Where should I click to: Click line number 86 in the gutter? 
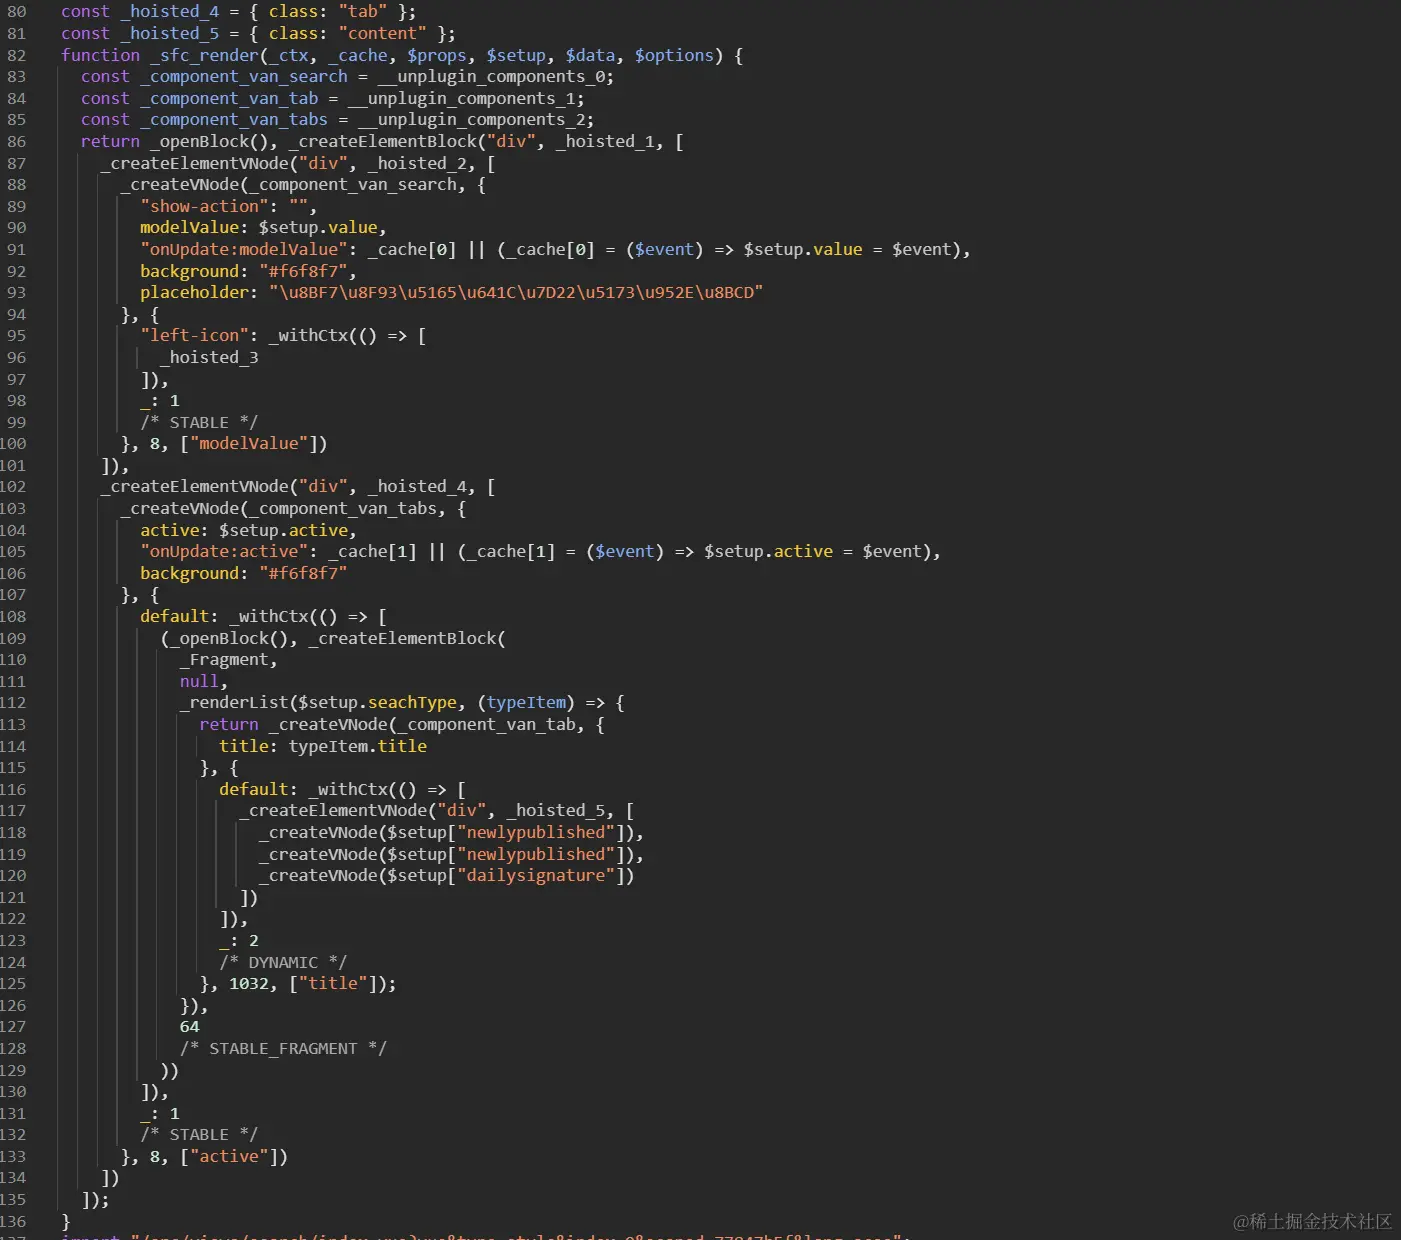(x=17, y=142)
